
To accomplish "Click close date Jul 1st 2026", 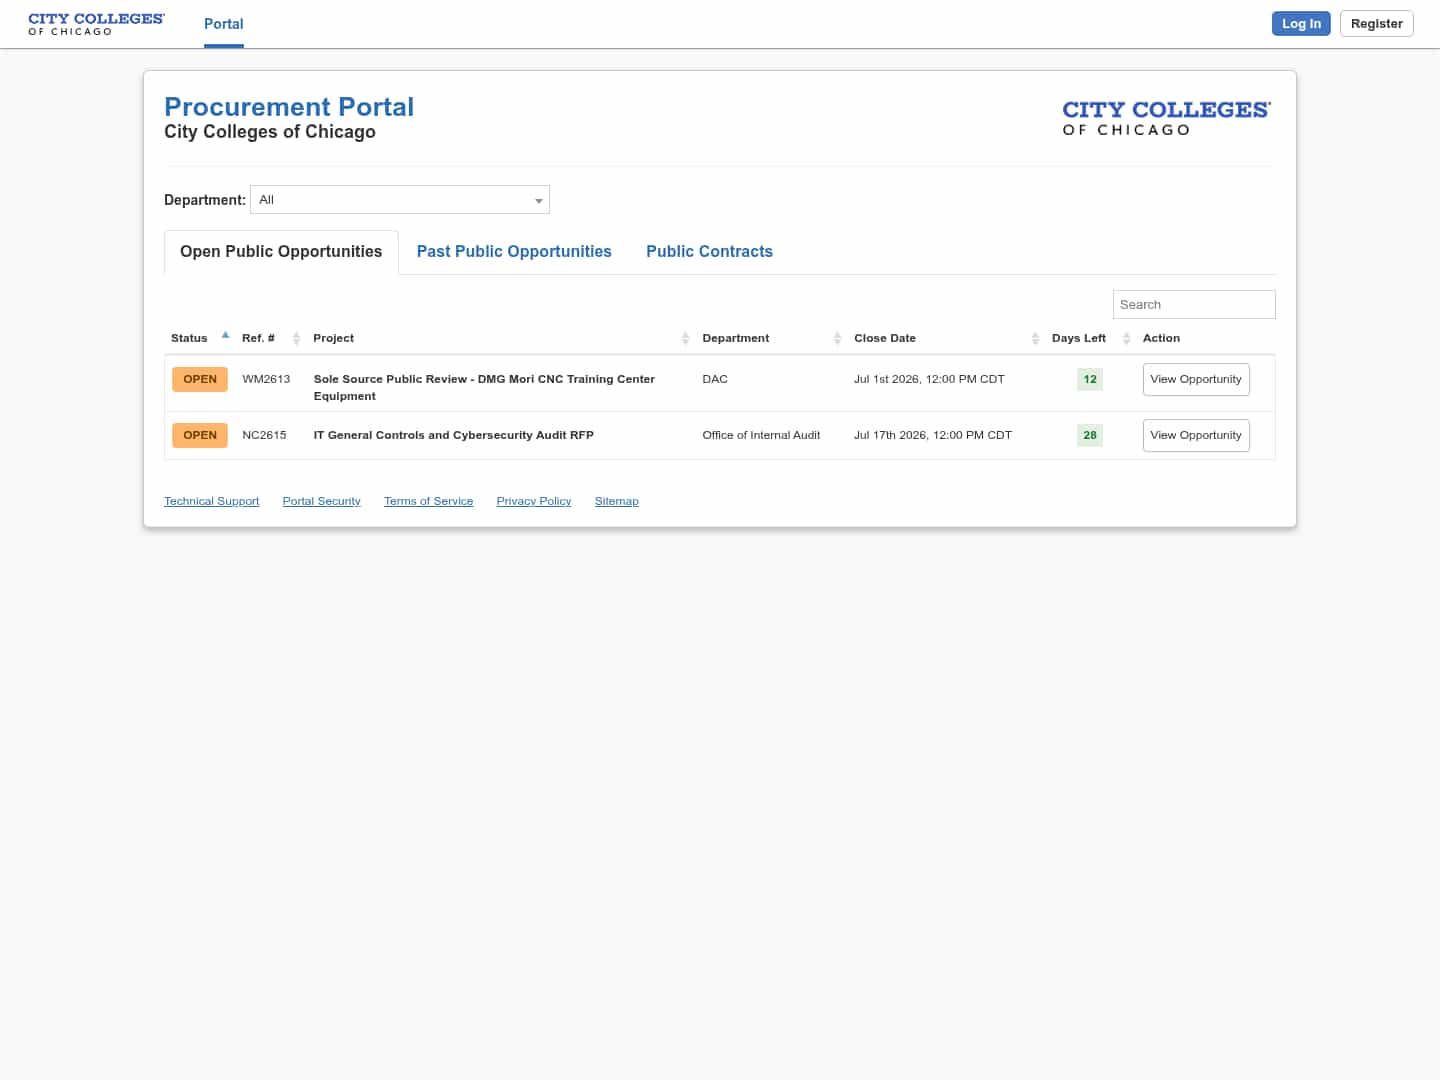I will (x=929, y=379).
